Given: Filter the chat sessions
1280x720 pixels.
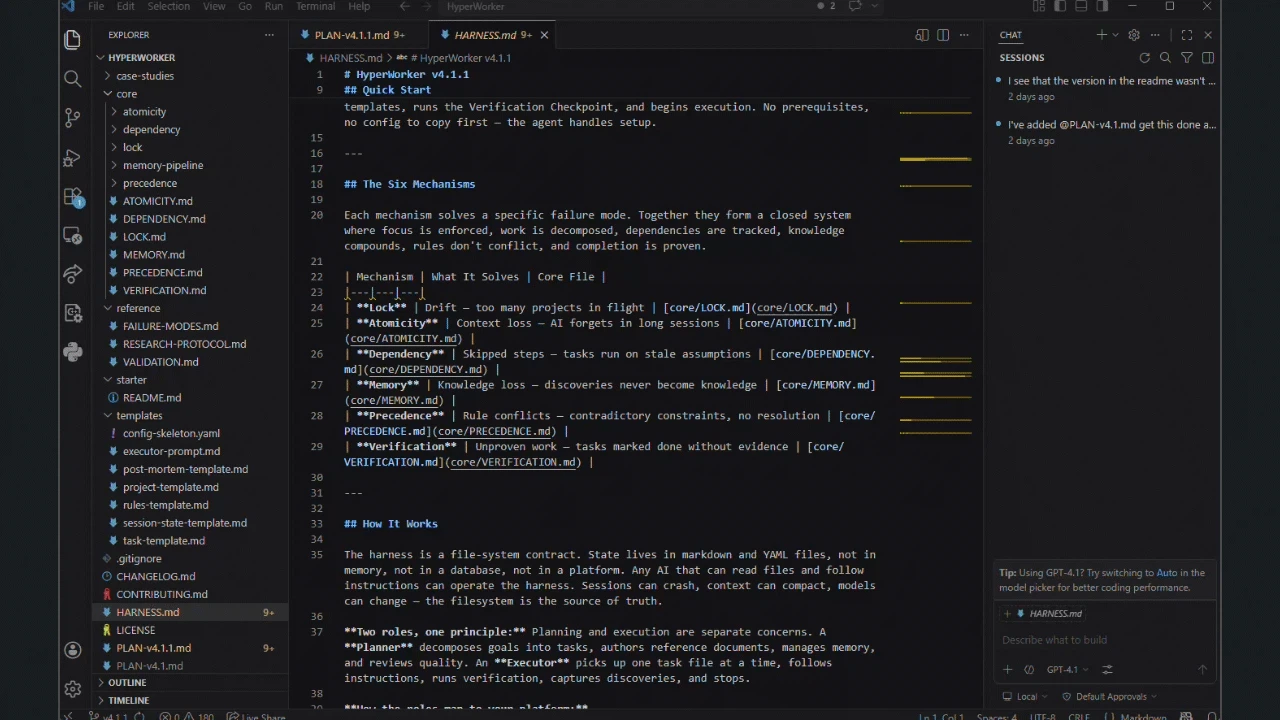Looking at the screenshot, I should coord(1186,58).
